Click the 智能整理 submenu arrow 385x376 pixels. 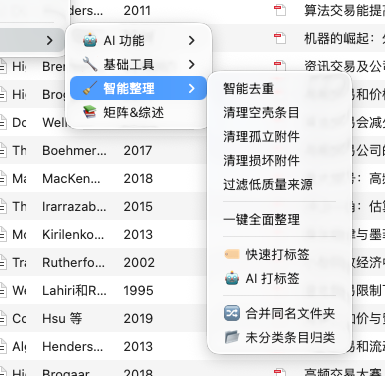pyautogui.click(x=191, y=88)
